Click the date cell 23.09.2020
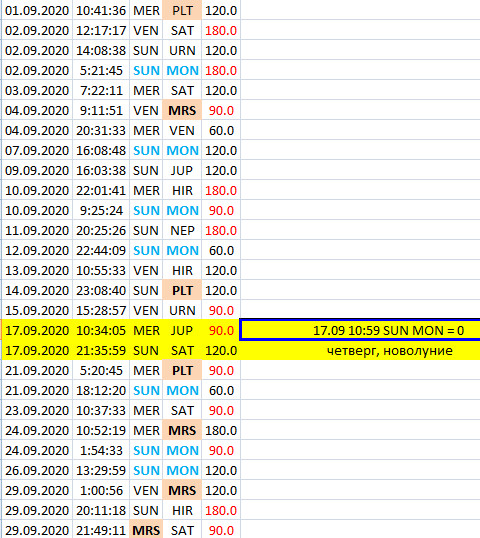 pyautogui.click(x=37, y=410)
